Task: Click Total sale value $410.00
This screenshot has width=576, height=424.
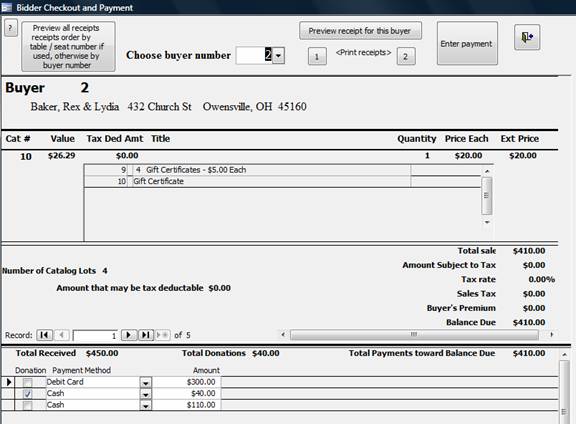Action: click(529, 251)
